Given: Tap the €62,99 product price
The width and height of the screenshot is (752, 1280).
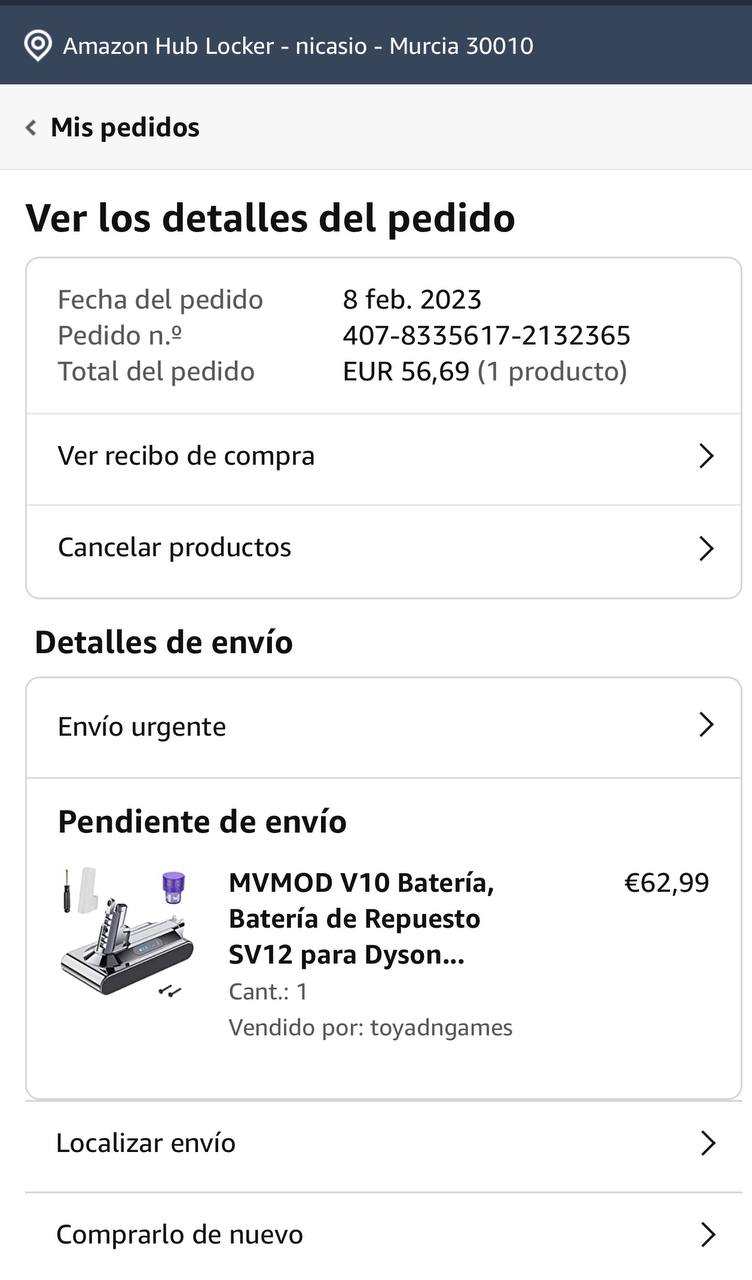Looking at the screenshot, I should click(666, 883).
